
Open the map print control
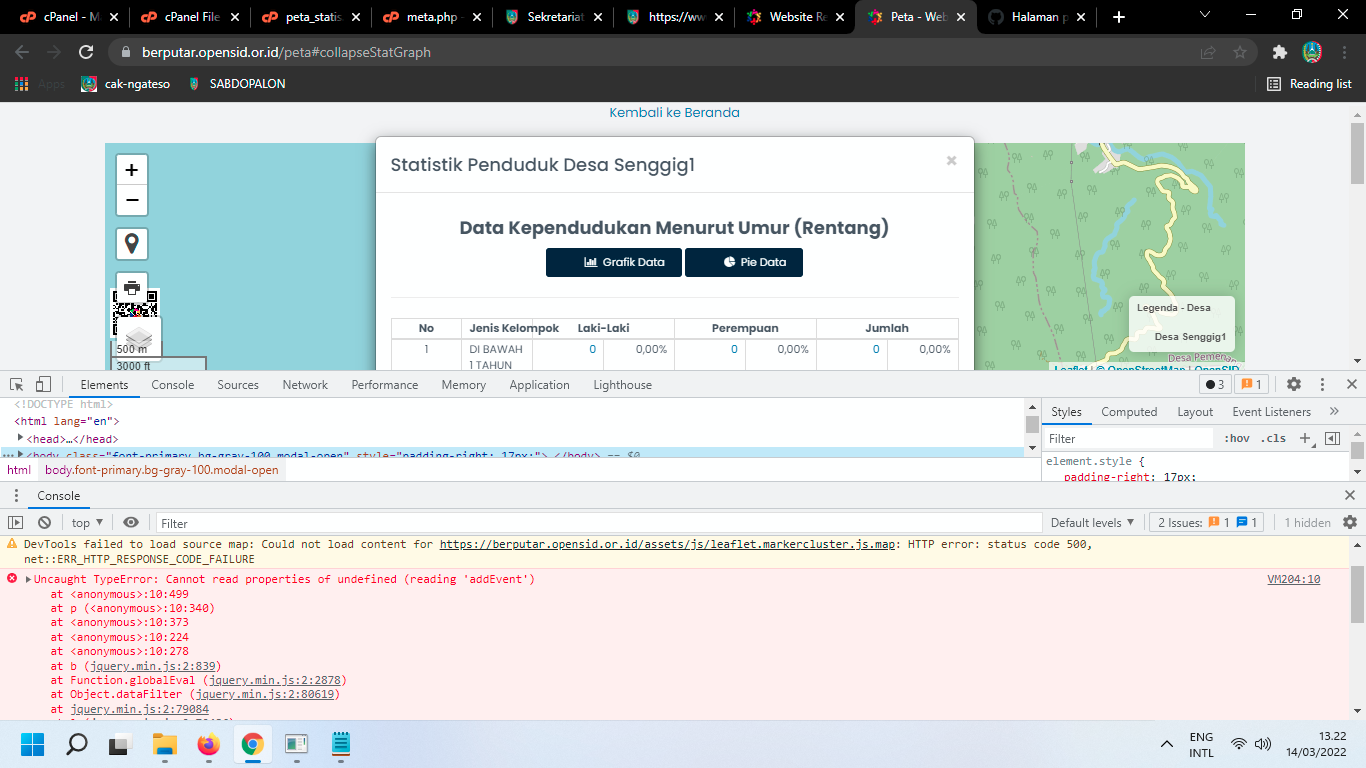click(131, 286)
